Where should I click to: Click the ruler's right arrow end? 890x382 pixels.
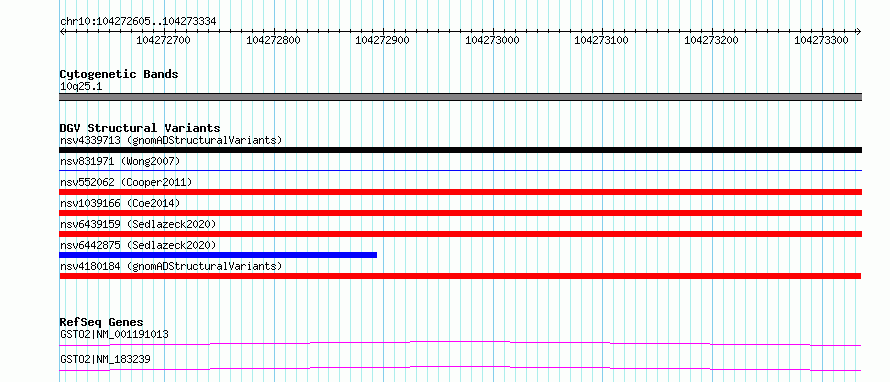click(858, 32)
